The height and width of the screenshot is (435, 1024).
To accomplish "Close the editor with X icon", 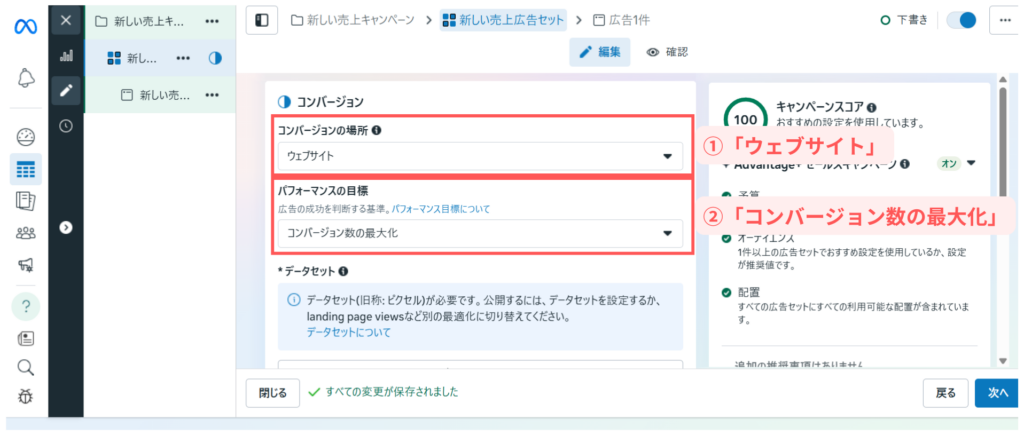I will tap(66, 20).
